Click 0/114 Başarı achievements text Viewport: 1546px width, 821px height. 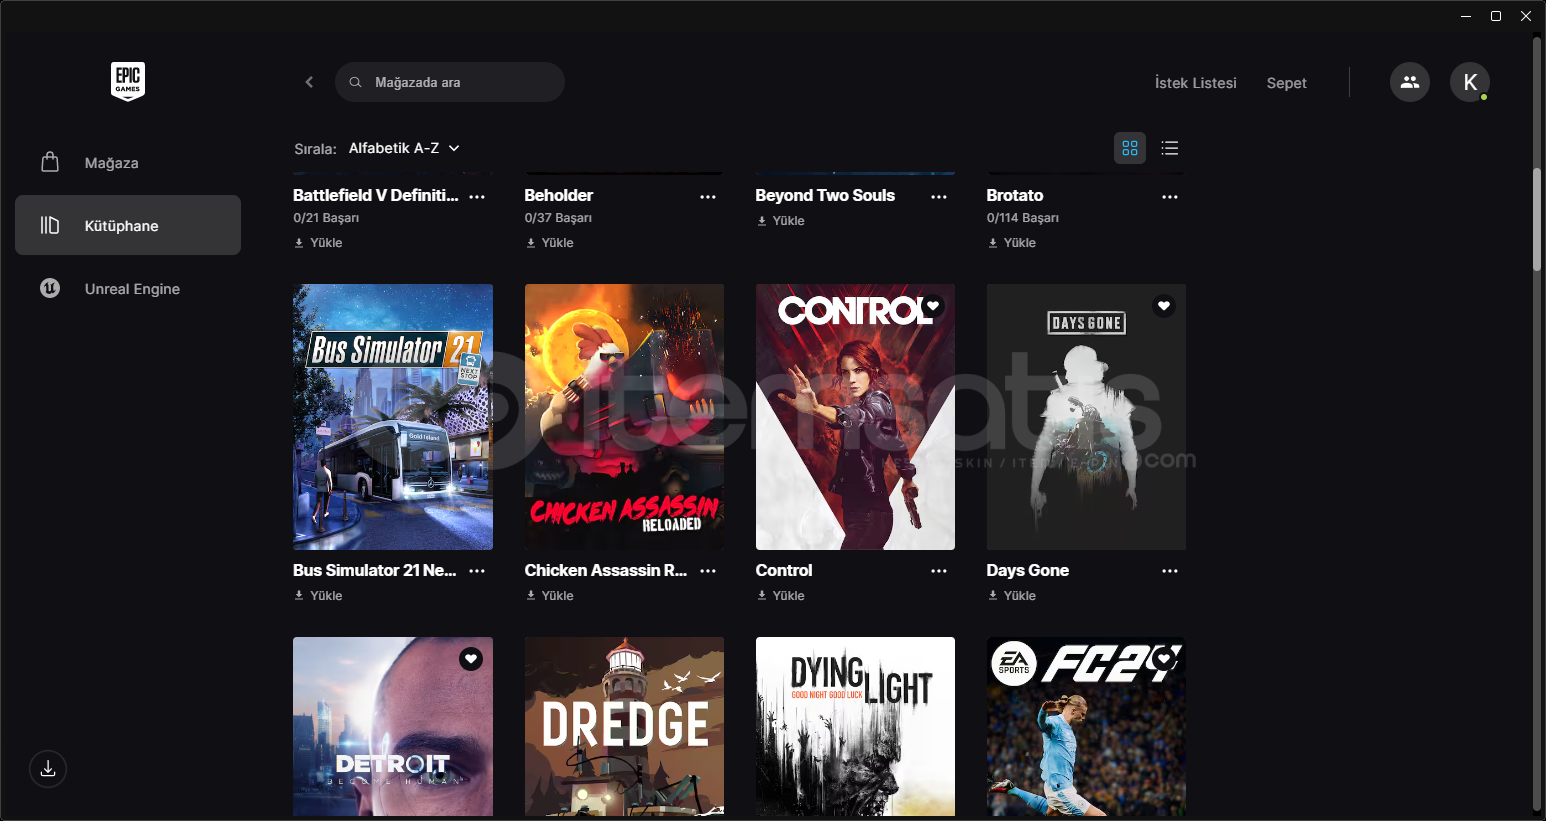pyautogui.click(x=1023, y=218)
